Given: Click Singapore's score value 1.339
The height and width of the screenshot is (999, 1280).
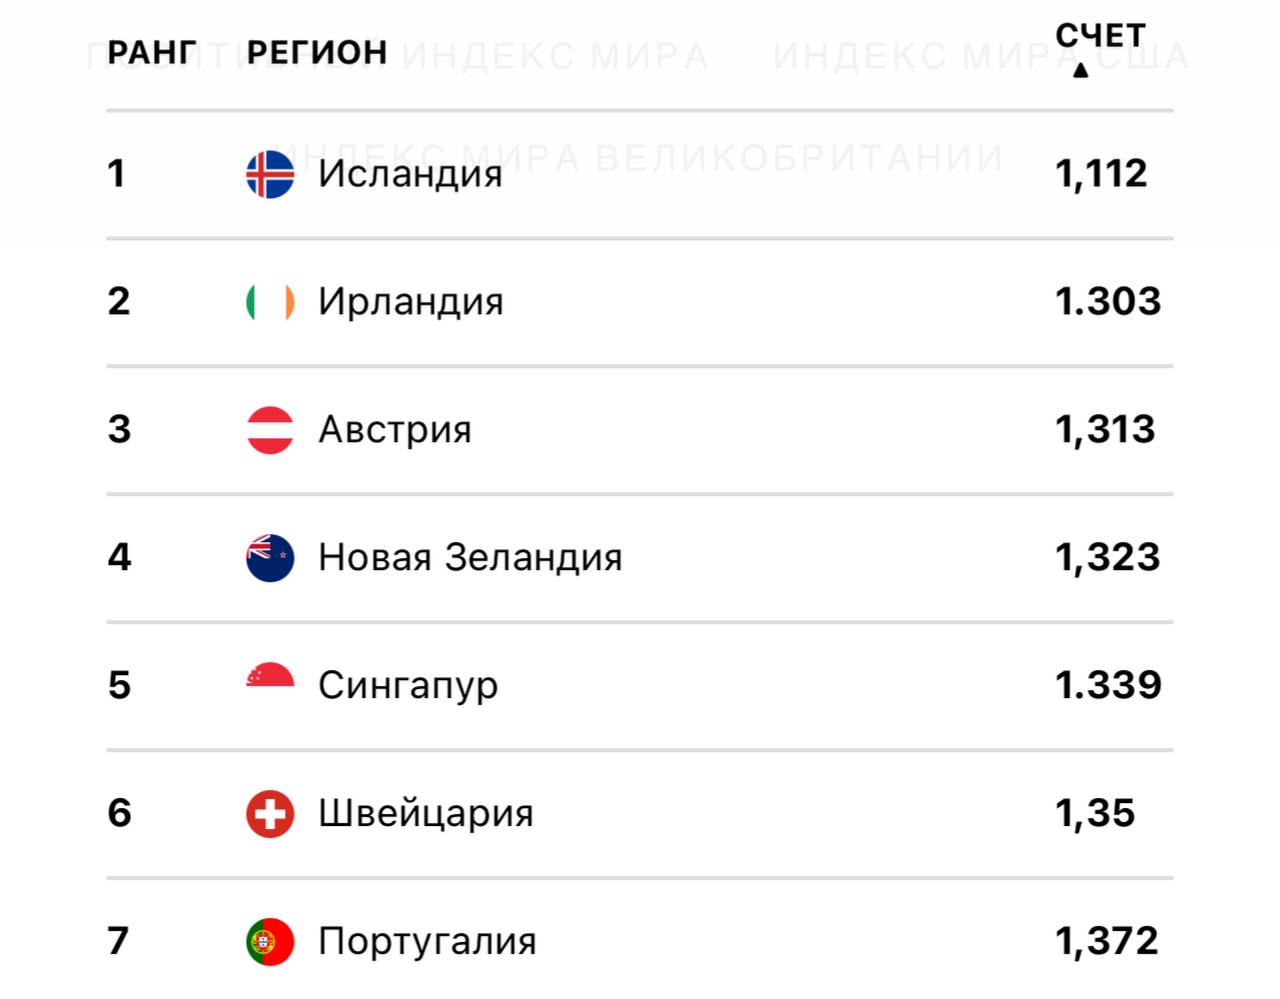Looking at the screenshot, I should pos(1108,686).
